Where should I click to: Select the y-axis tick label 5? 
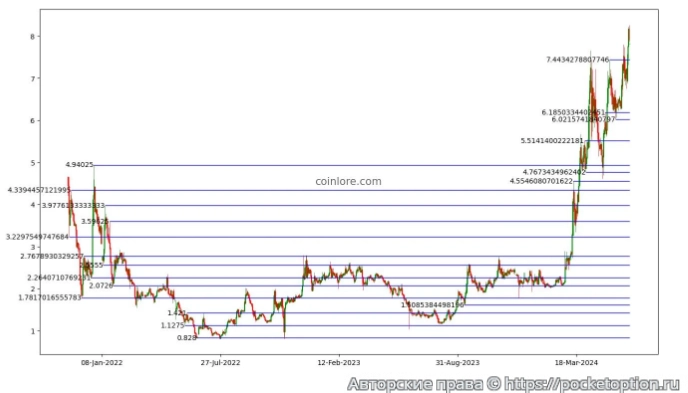[32, 163]
